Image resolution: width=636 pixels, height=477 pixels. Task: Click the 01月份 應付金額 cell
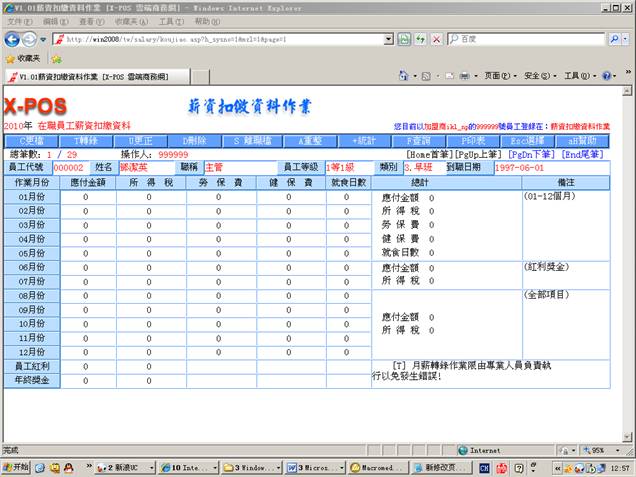(x=87, y=198)
